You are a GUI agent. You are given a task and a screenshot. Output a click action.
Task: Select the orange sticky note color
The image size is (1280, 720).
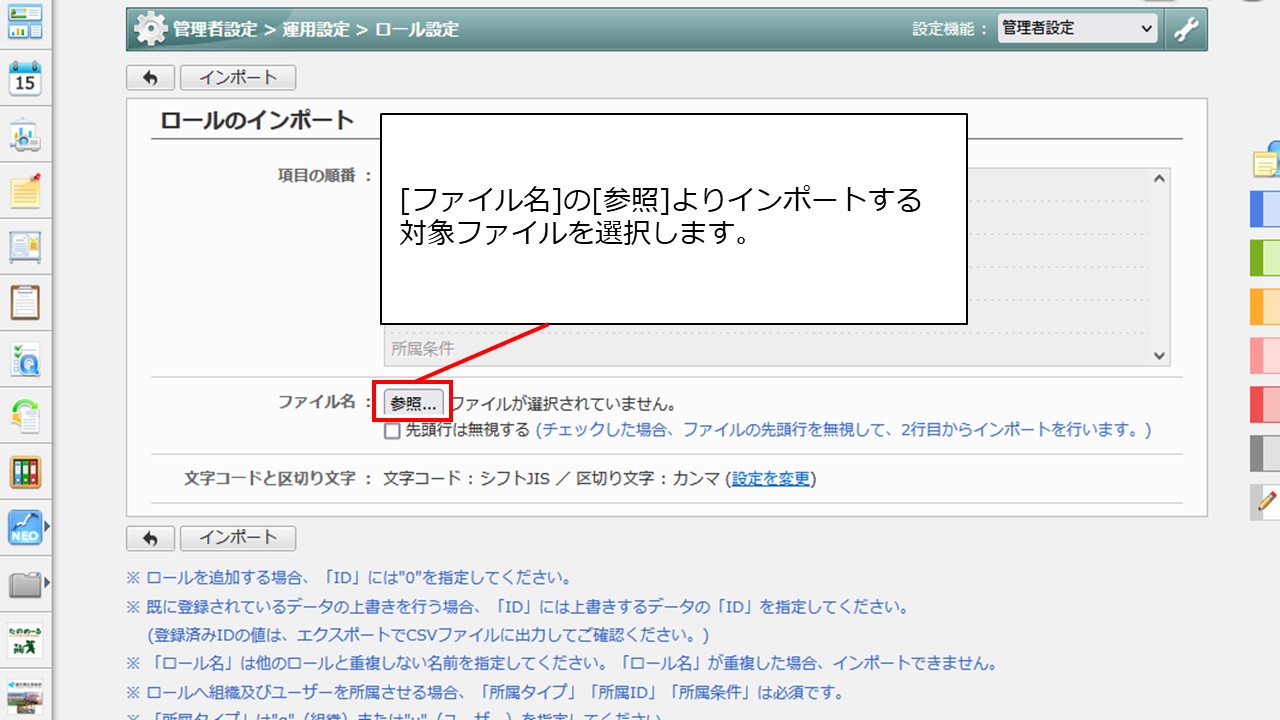tap(1265, 307)
